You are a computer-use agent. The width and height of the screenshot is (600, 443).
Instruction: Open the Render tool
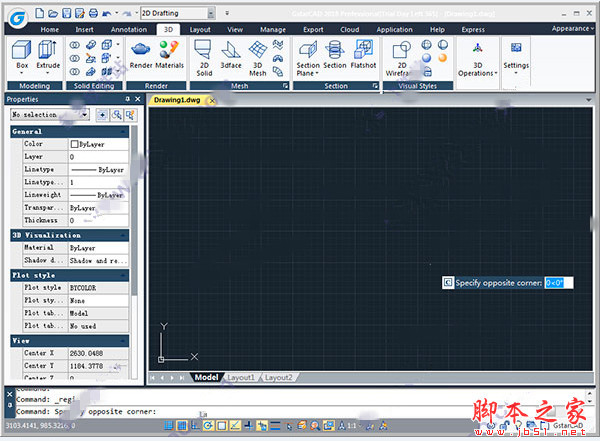tap(141, 54)
